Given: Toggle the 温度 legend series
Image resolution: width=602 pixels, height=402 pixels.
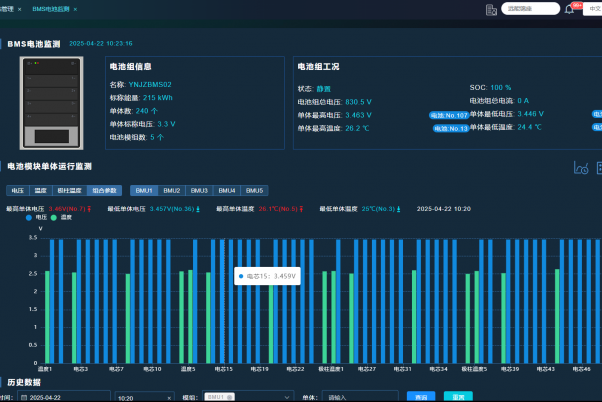Looking at the screenshot, I should coord(60,217).
